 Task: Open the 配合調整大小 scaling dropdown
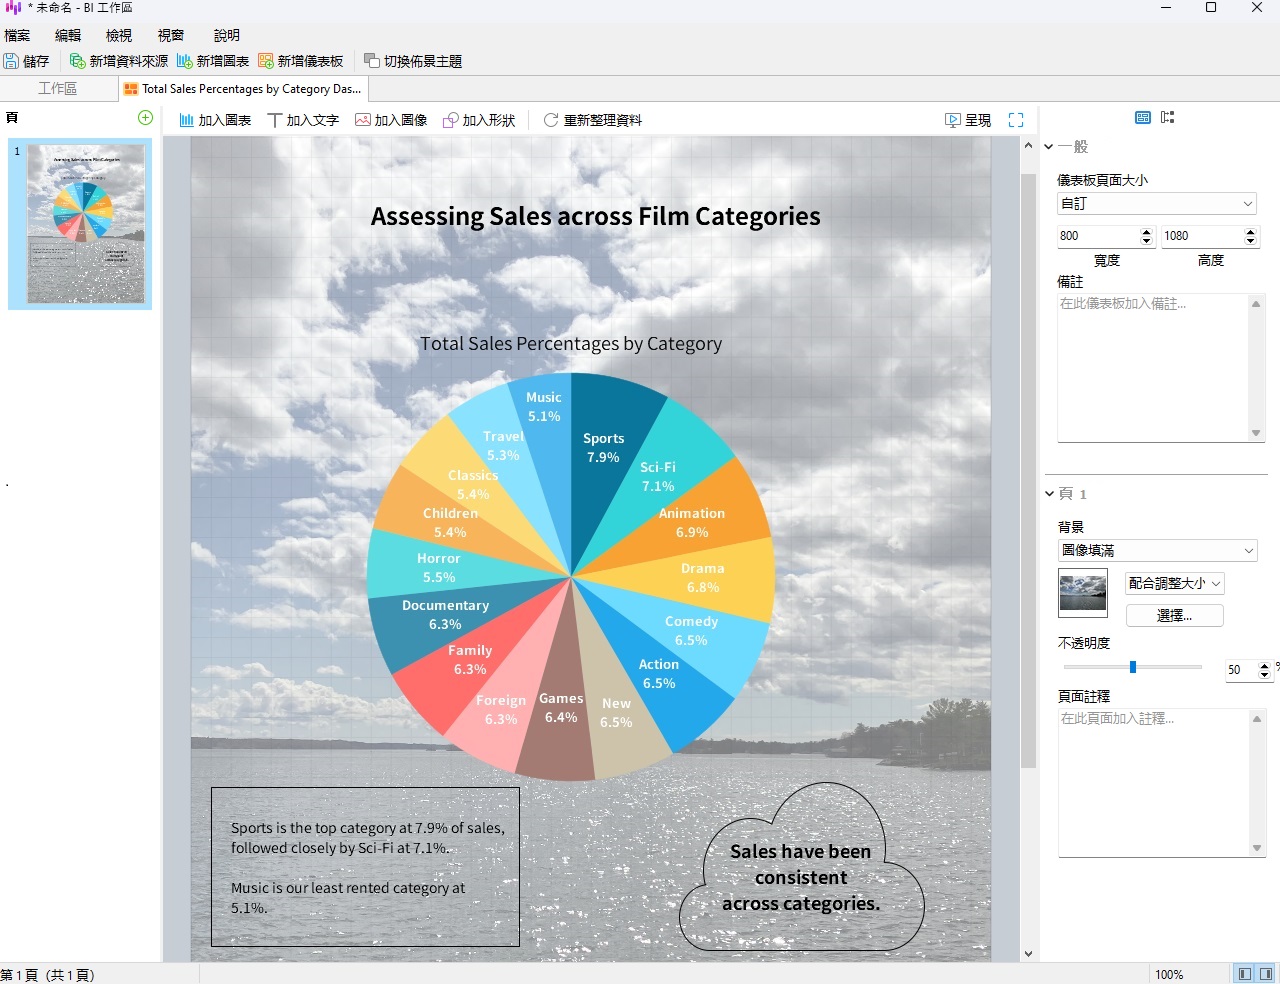[1174, 583]
